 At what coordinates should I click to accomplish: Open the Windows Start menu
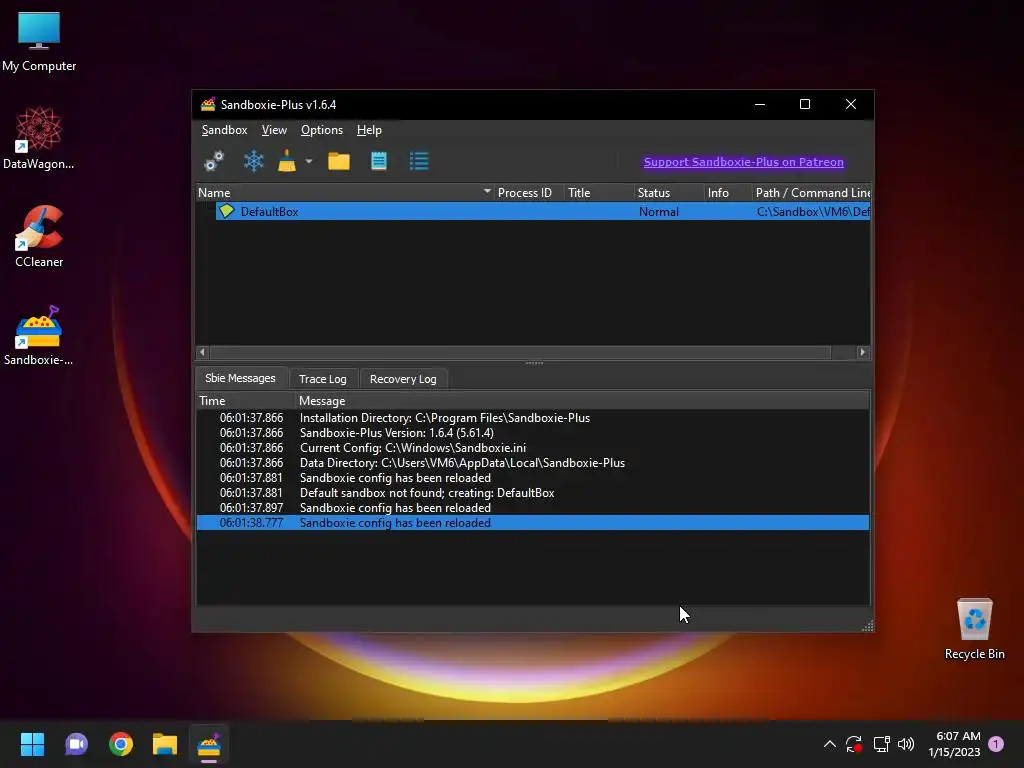32,744
